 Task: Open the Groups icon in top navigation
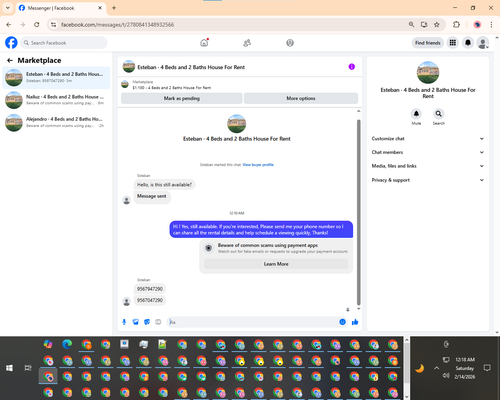coord(290,43)
